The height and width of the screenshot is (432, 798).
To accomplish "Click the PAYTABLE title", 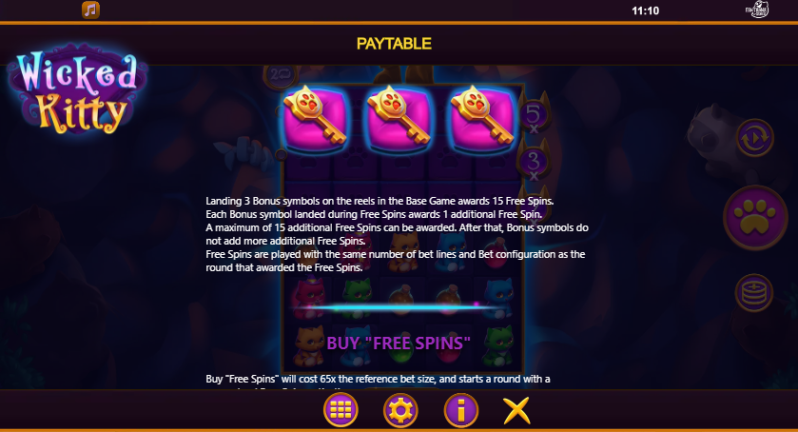I will tap(394, 44).
